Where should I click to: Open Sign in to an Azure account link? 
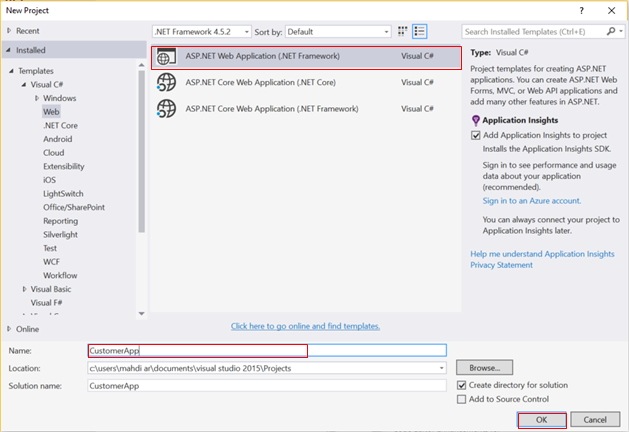tap(532, 201)
